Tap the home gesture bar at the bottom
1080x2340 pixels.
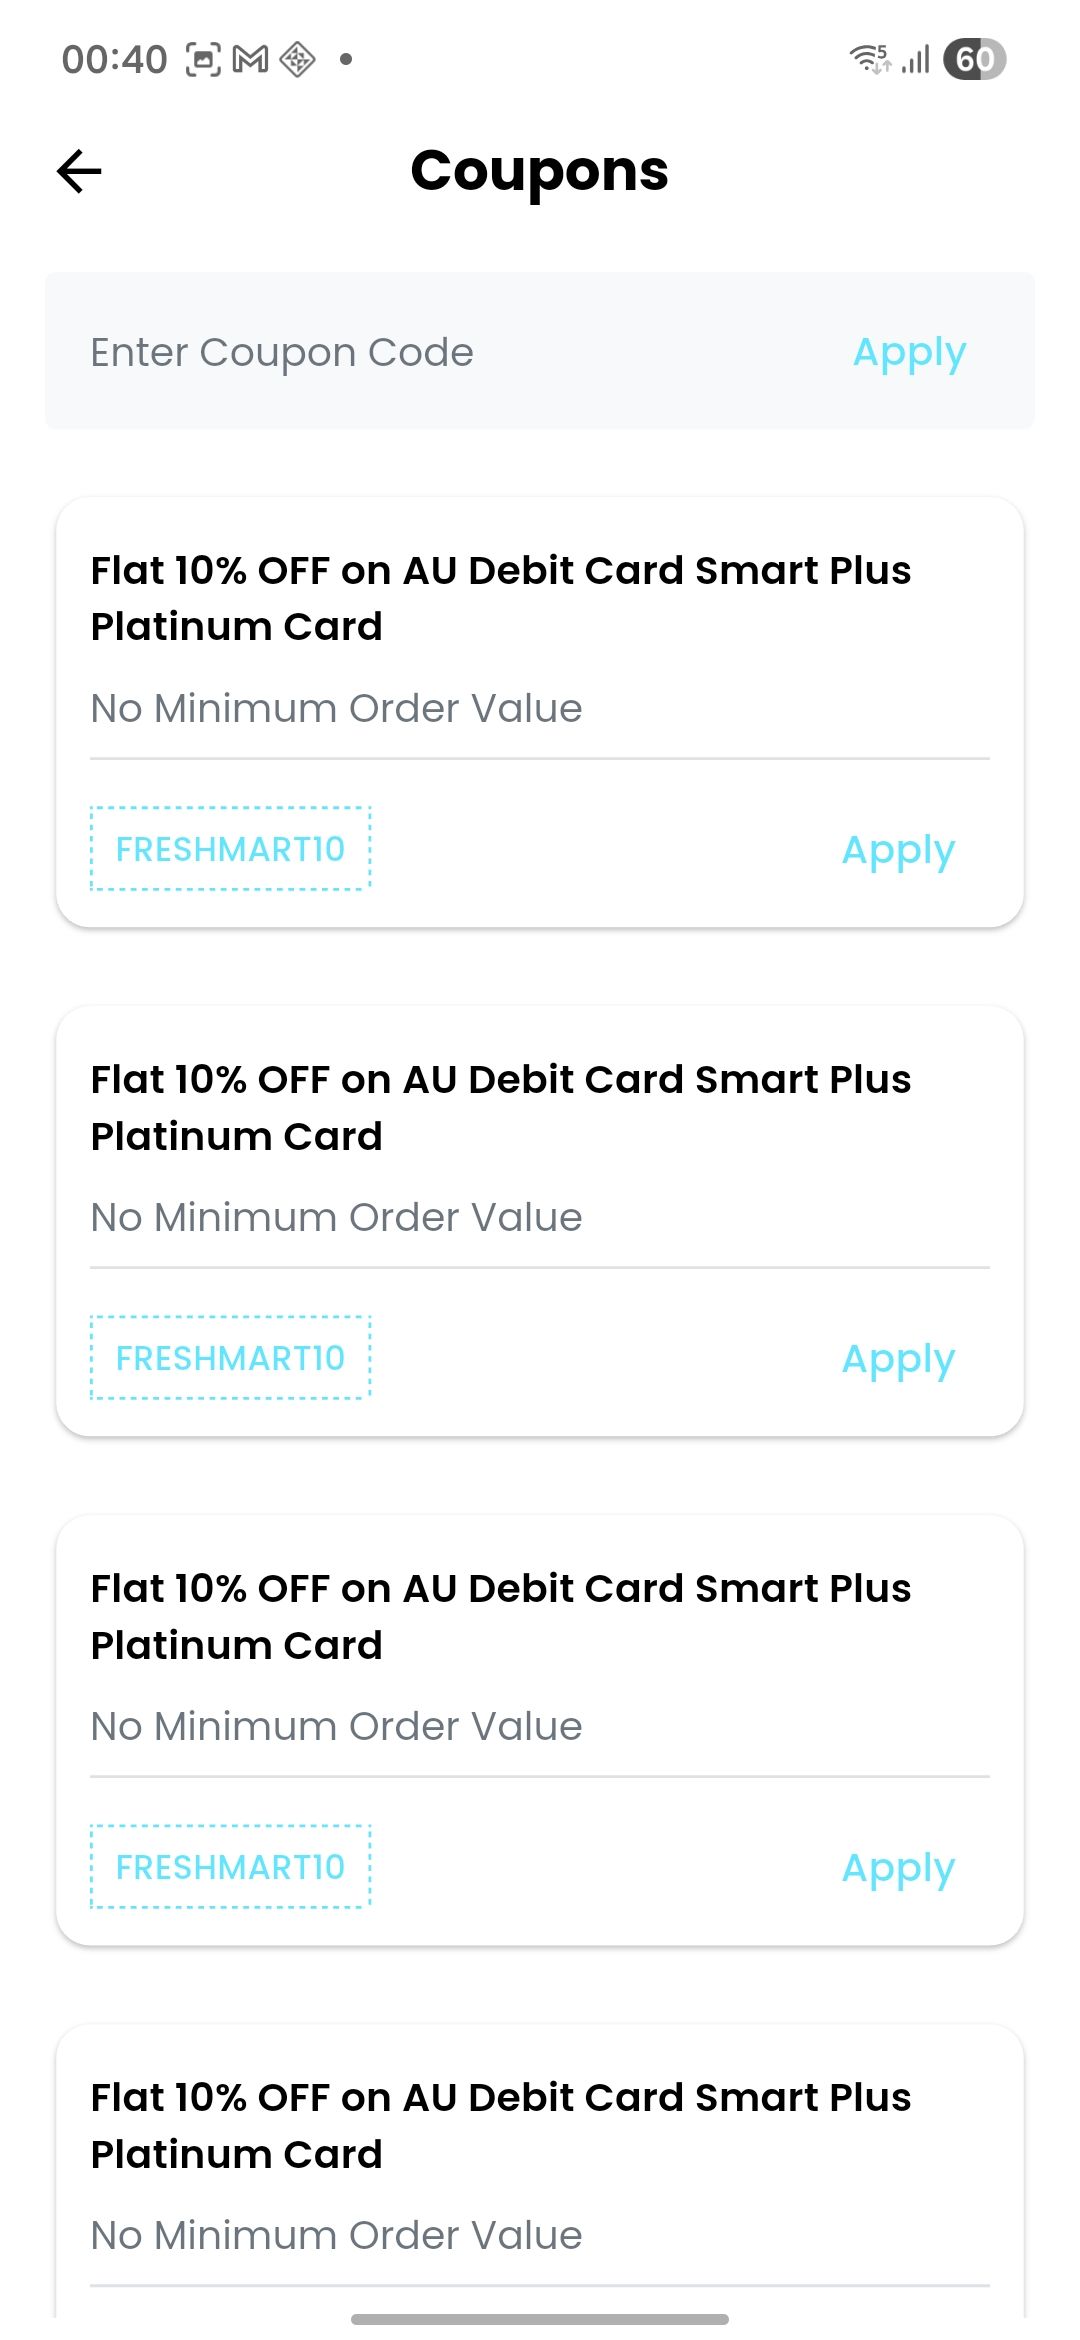tap(540, 2318)
